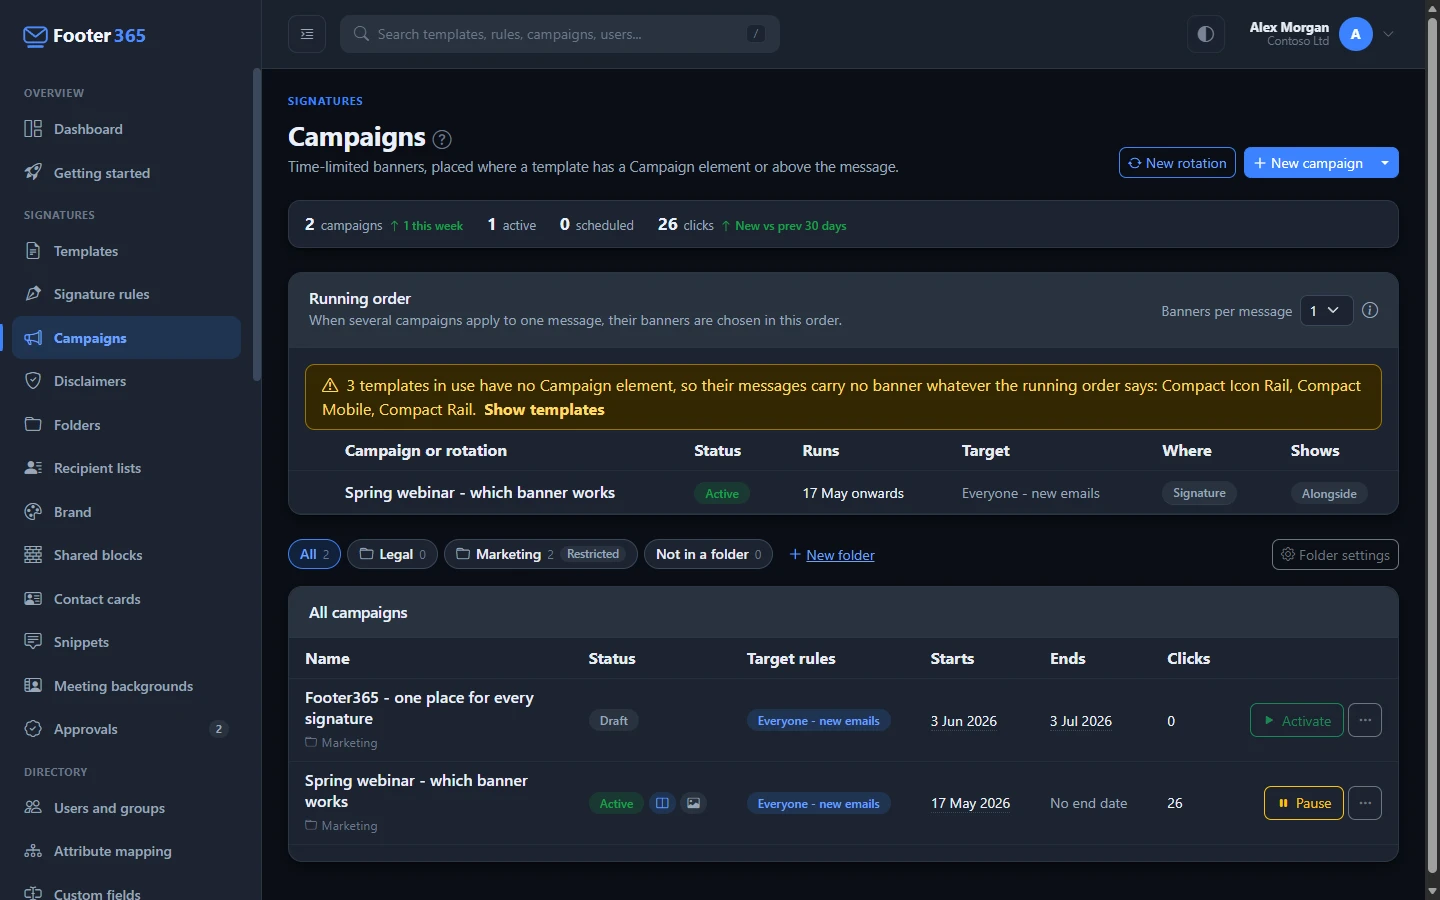This screenshot has width=1440, height=900.
Task: Click the Brand palette icon
Action: point(33,511)
